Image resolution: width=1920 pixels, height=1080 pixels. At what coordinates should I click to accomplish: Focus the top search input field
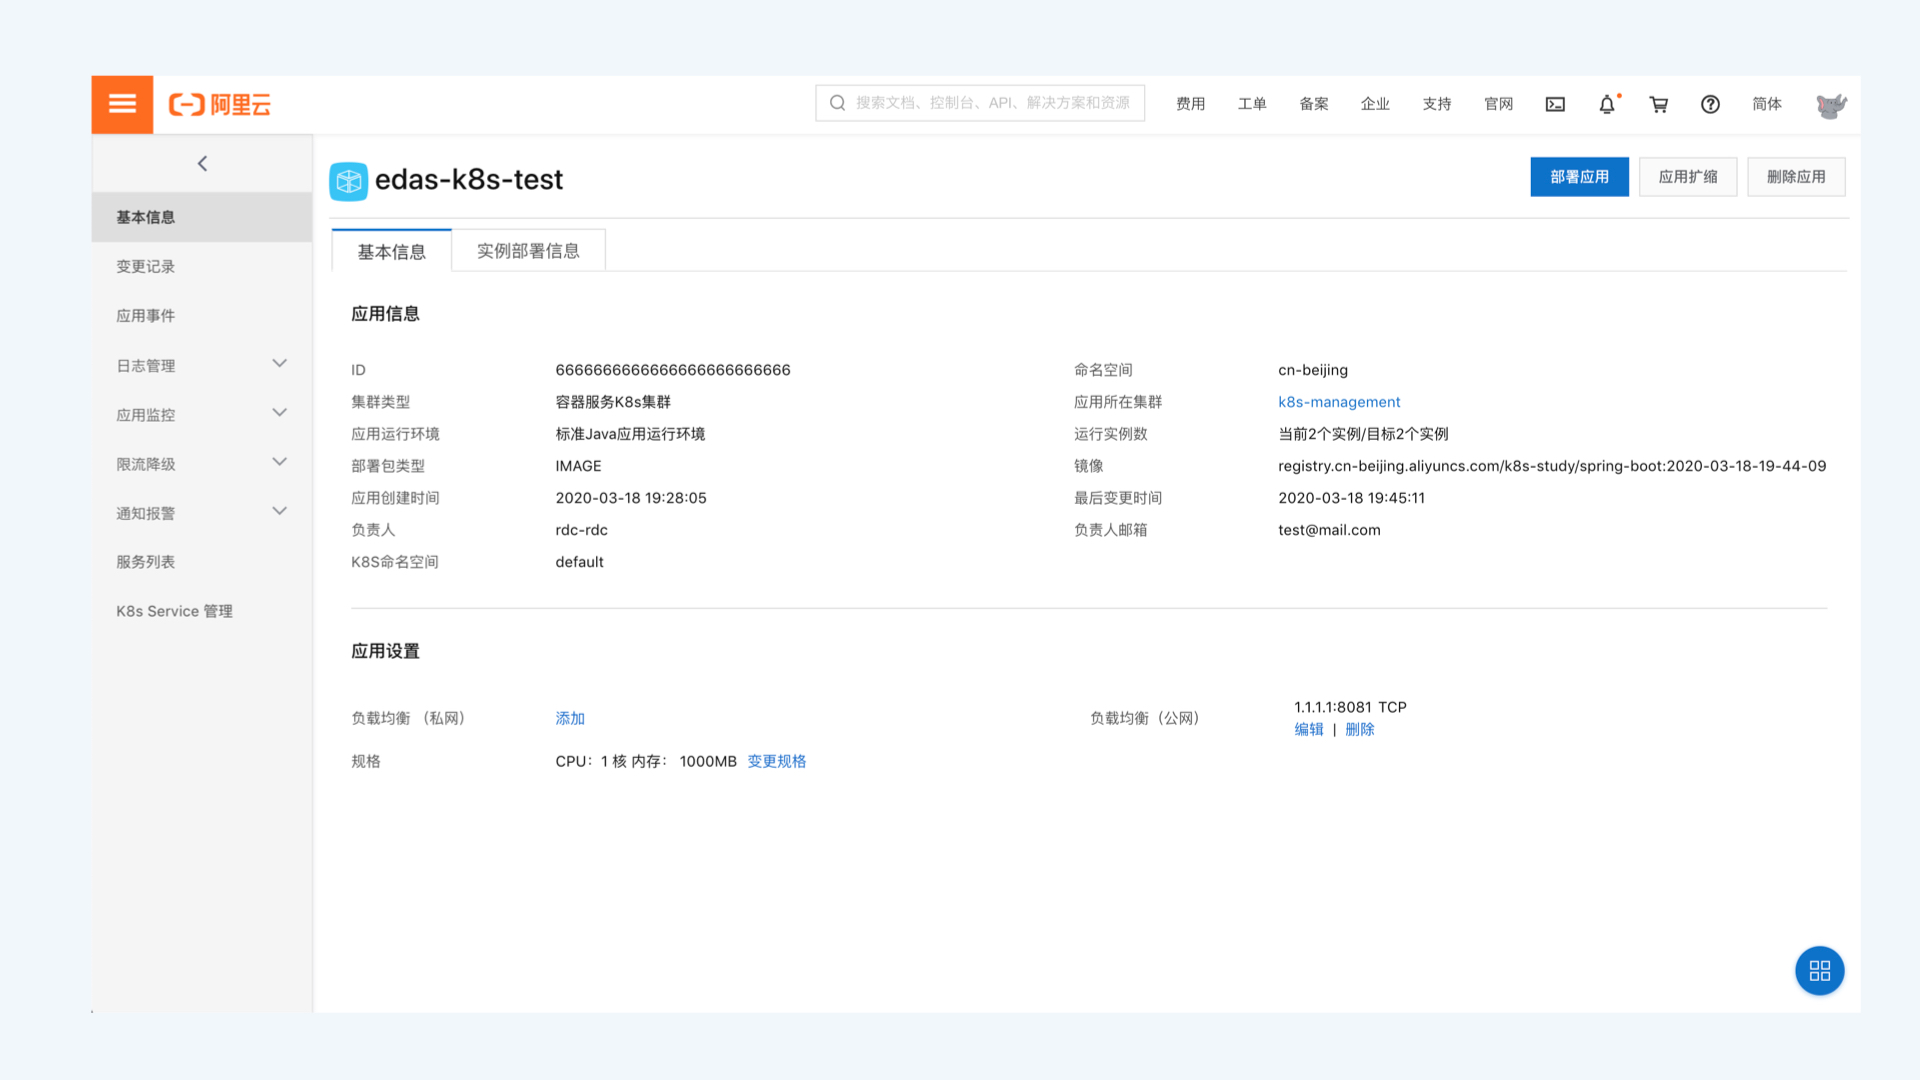pyautogui.click(x=980, y=103)
